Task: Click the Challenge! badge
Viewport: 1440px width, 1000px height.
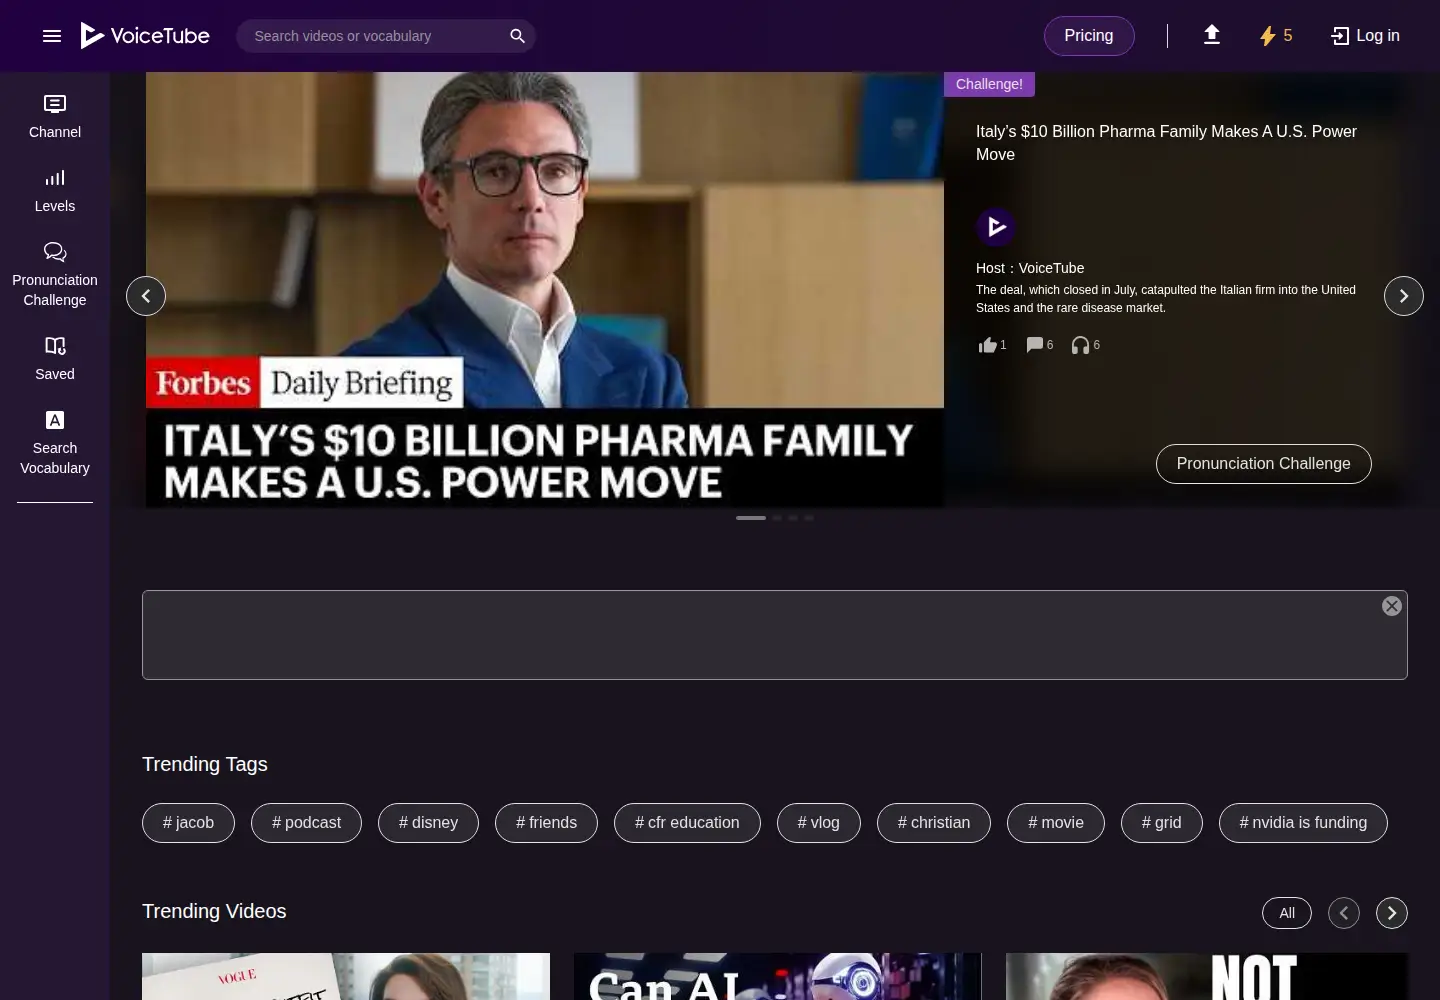Action: click(x=989, y=84)
